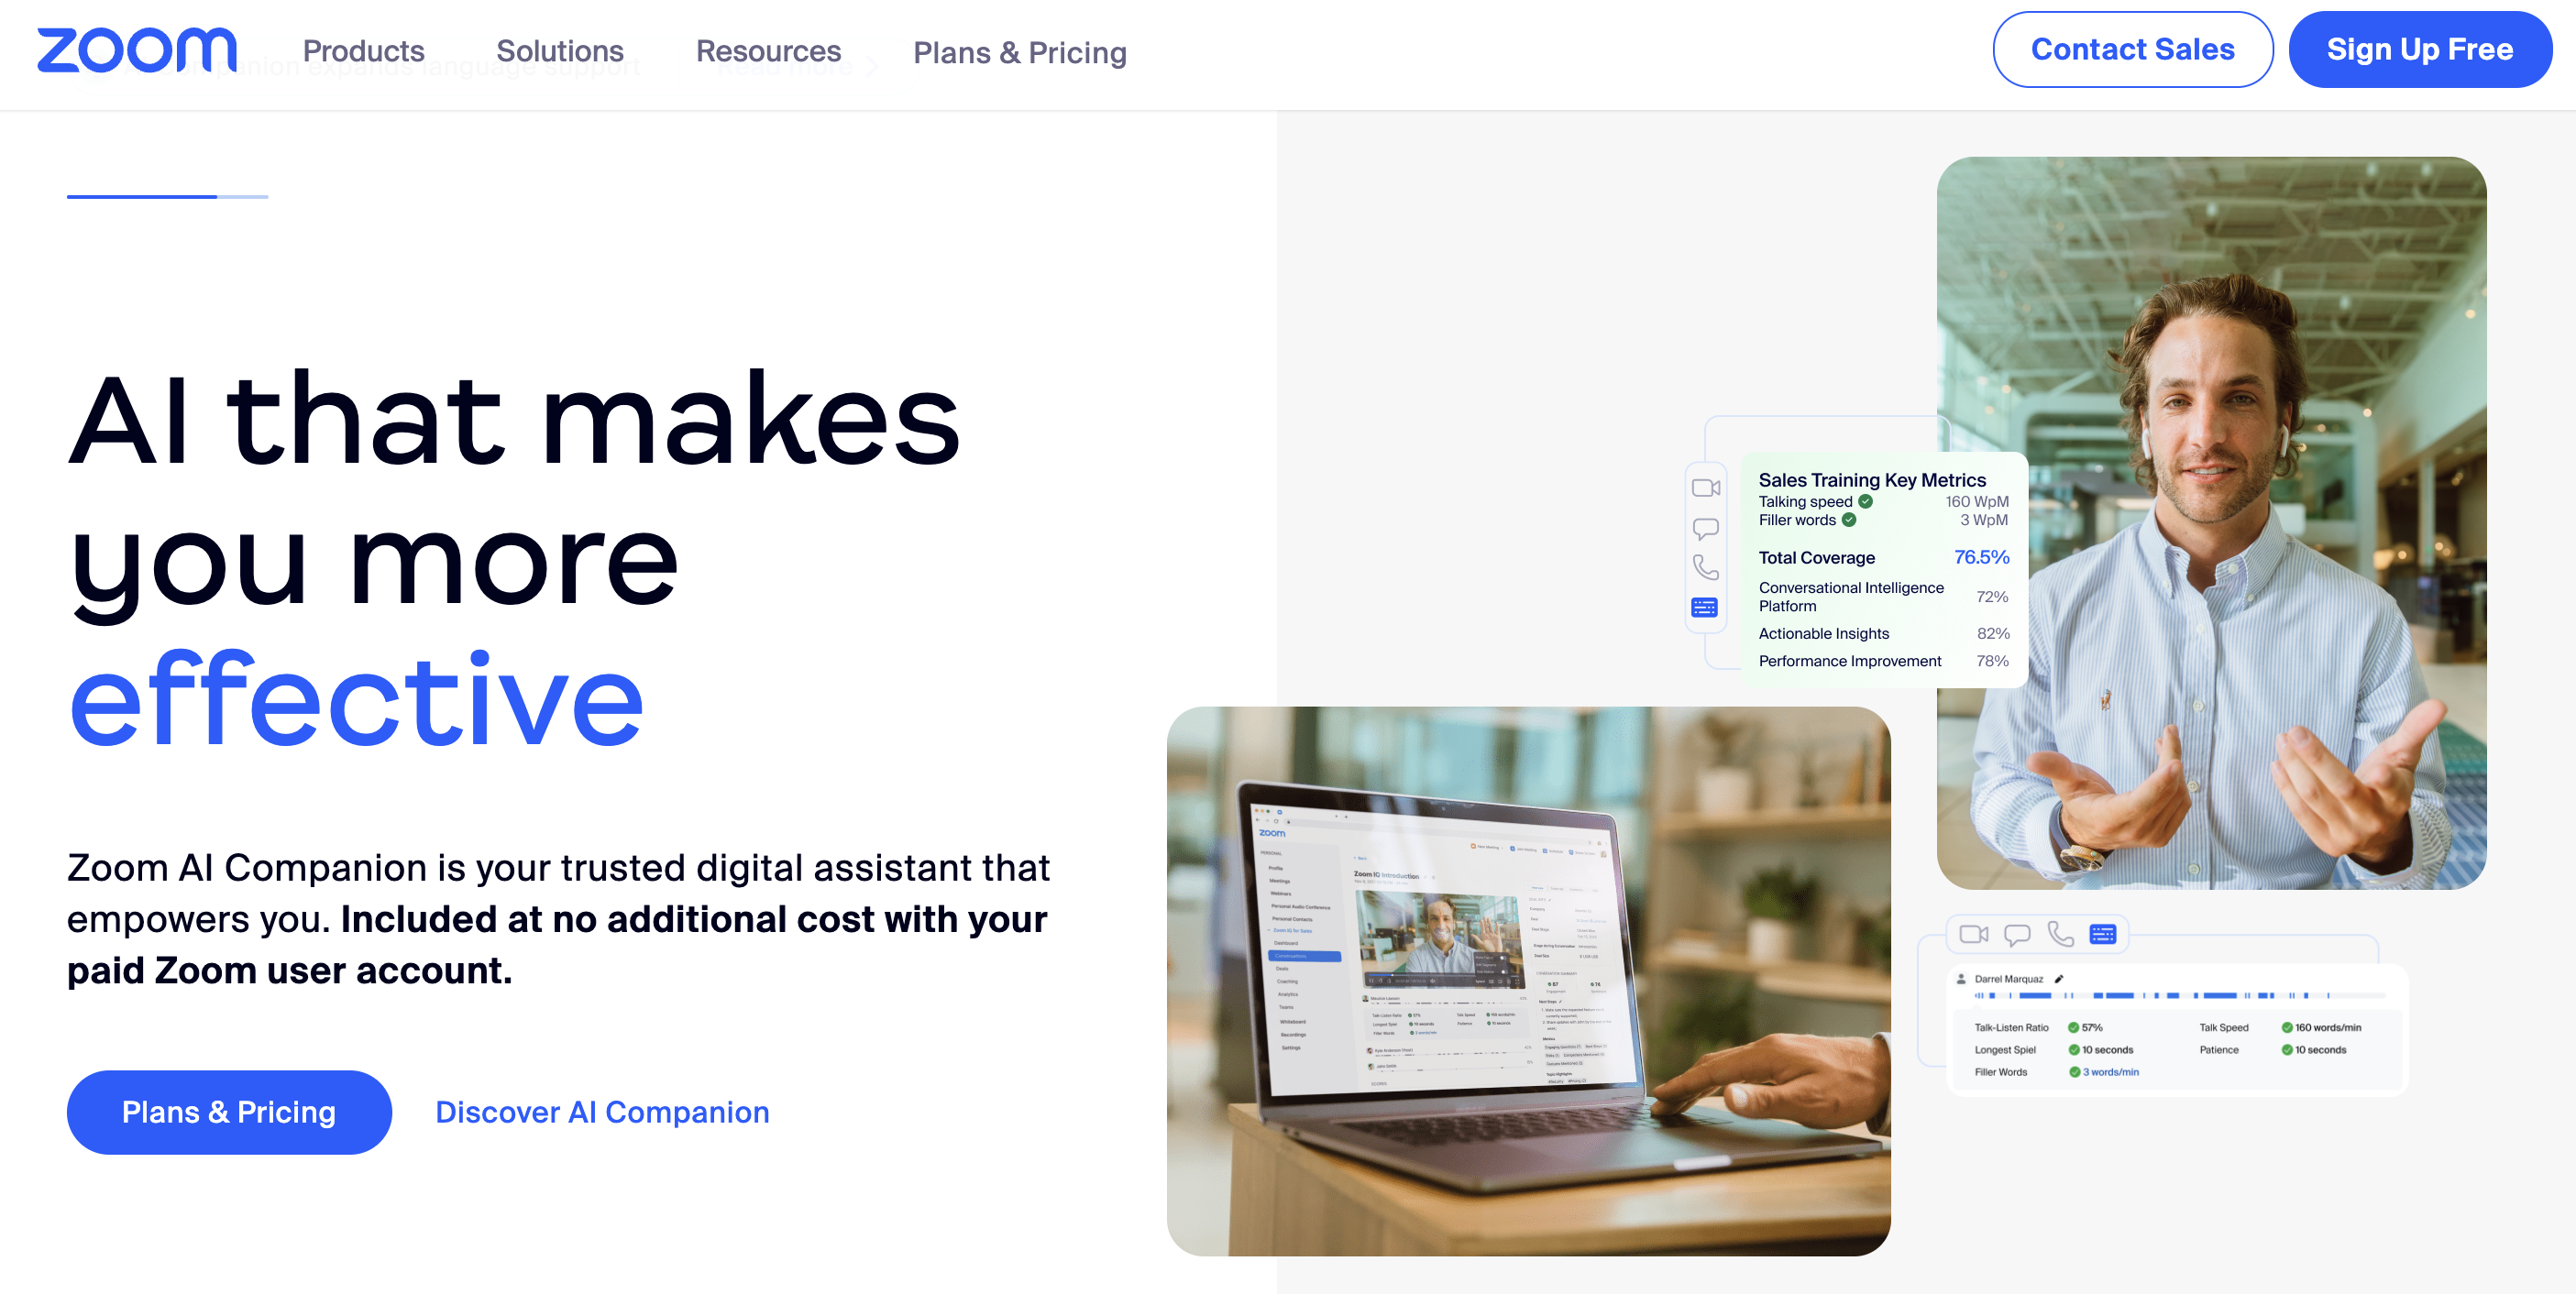
Task: Expand the Solutions navigation menu
Action: click(559, 51)
